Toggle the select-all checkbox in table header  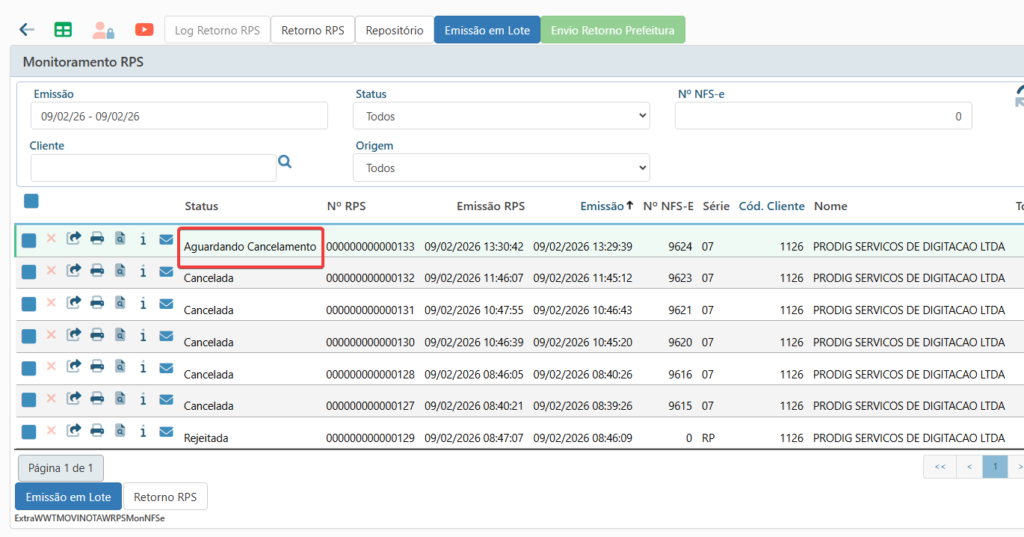pyautogui.click(x=31, y=201)
